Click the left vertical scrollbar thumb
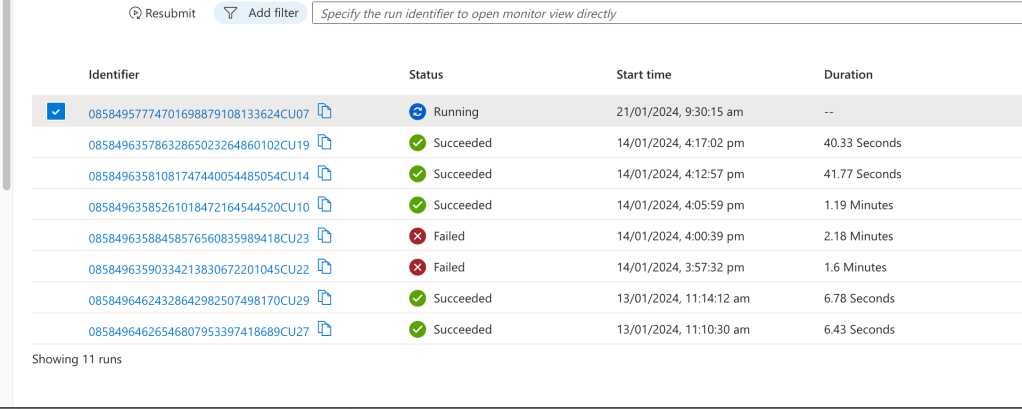The height and width of the screenshot is (409, 1022). click(7, 95)
